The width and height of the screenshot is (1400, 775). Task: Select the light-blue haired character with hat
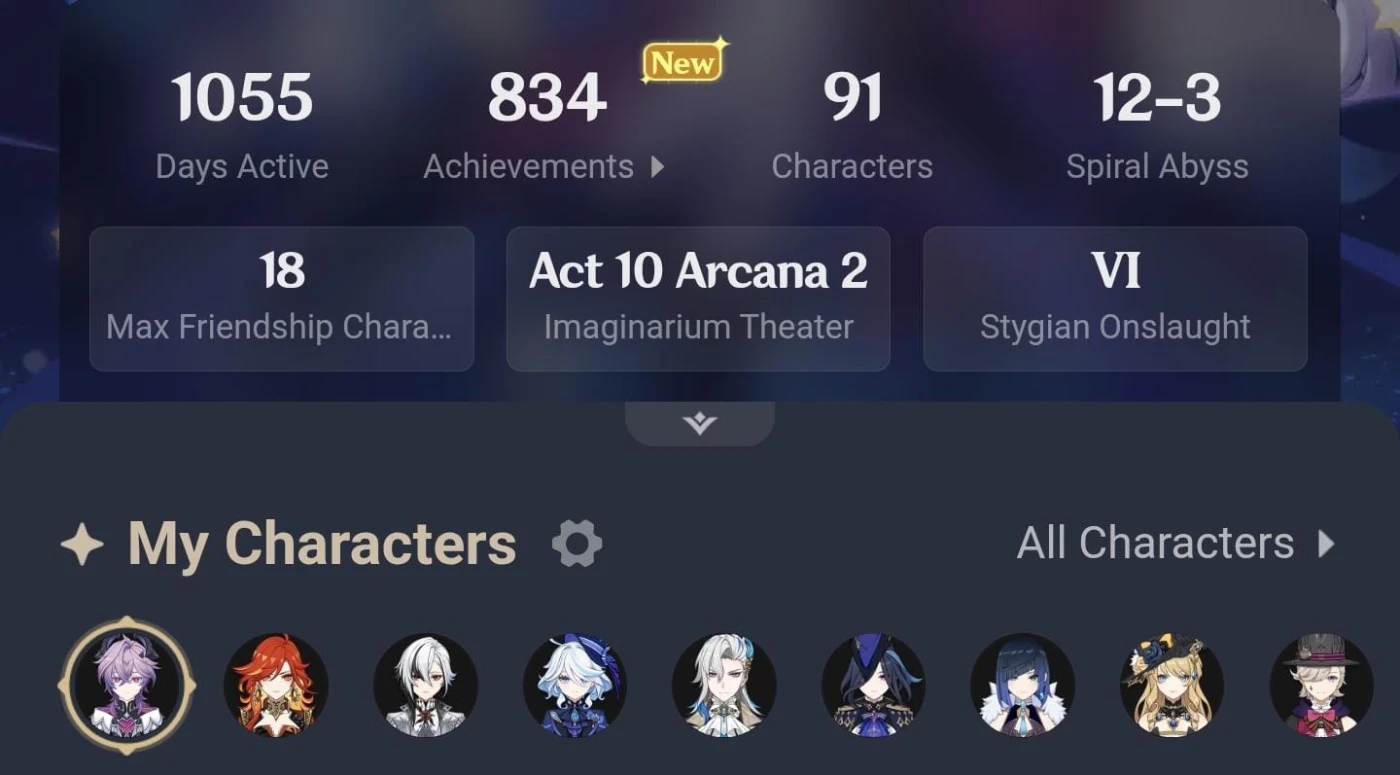coord(575,685)
